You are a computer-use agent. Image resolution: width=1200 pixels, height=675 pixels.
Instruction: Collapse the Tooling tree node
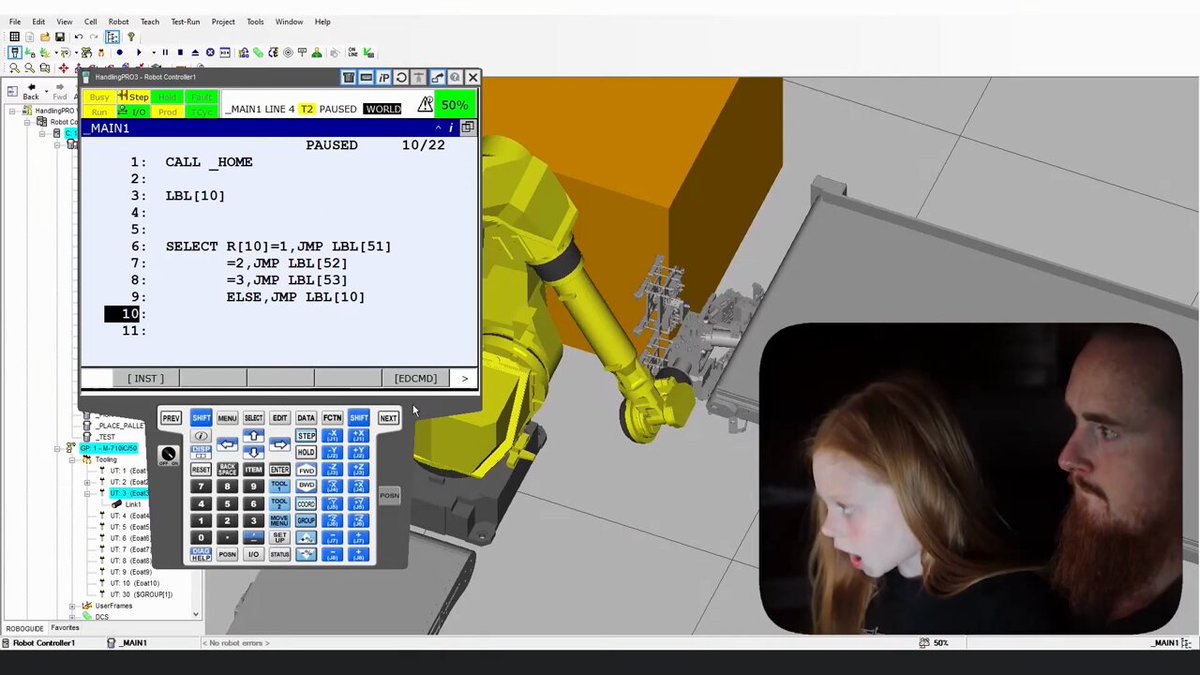tap(72, 460)
